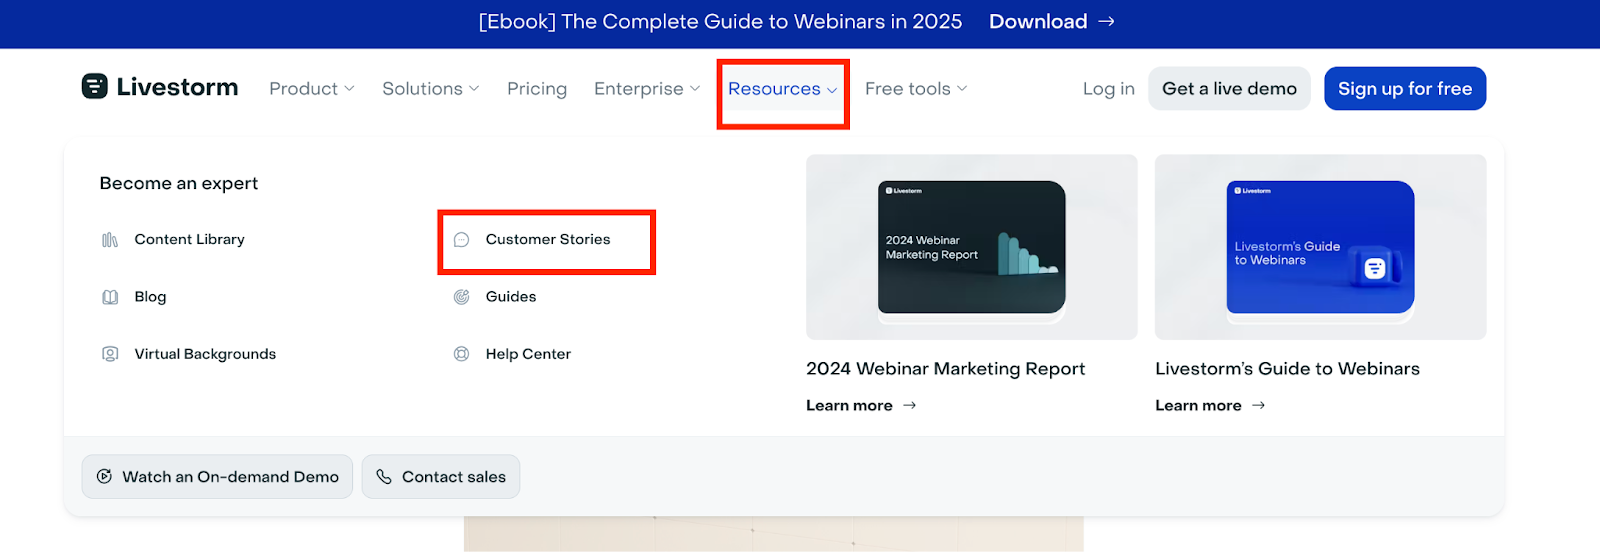Click the arrow after the Guide to Webinars Learn more
This screenshot has width=1600, height=552.
point(1258,405)
